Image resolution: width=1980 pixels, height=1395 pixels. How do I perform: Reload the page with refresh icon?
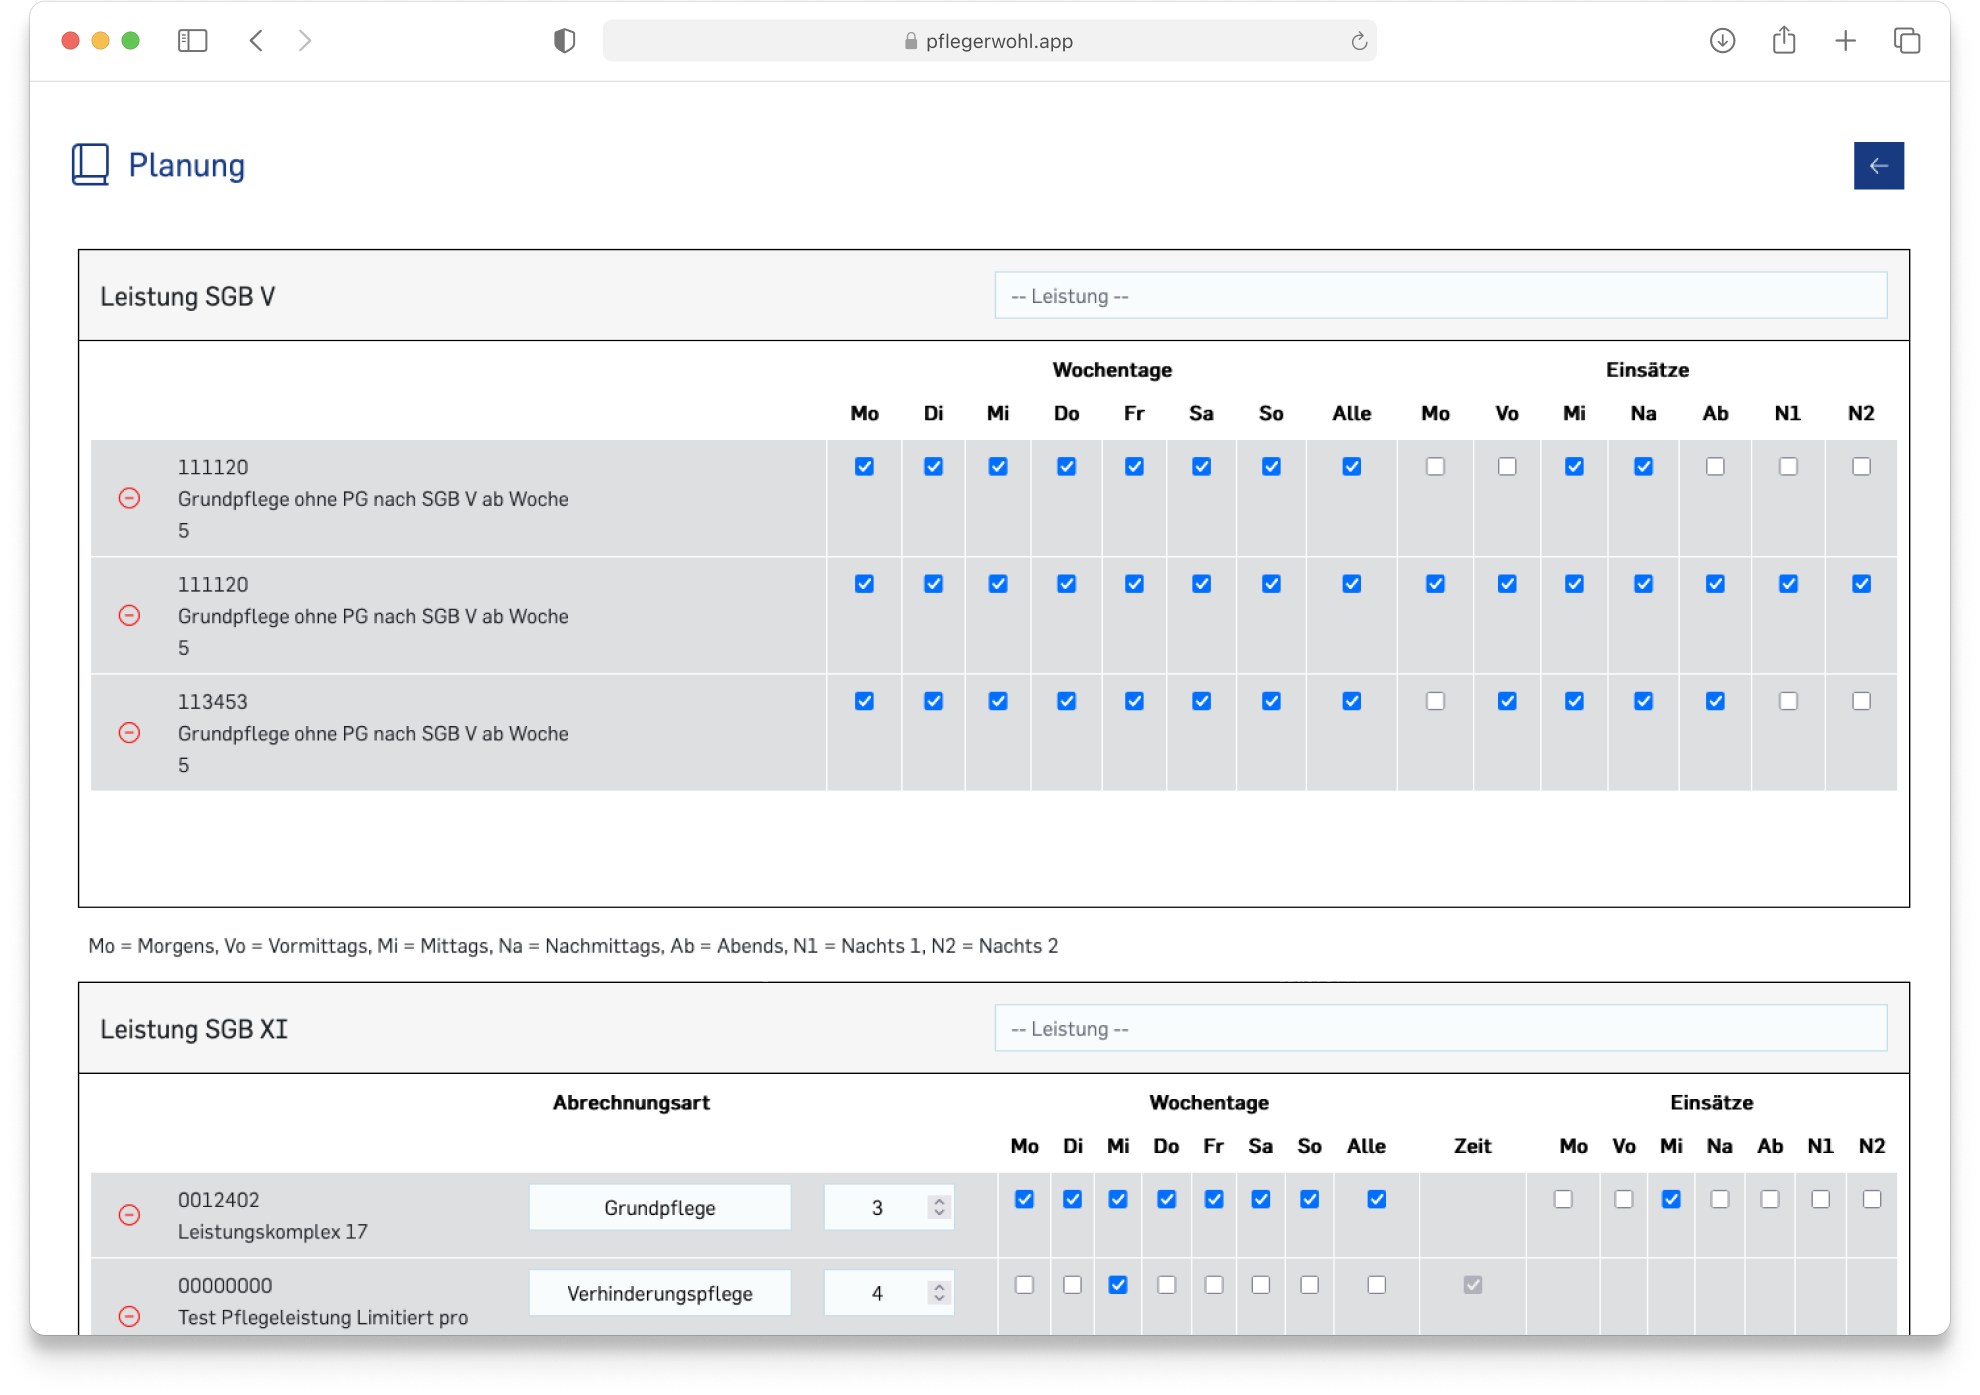pyautogui.click(x=1358, y=41)
